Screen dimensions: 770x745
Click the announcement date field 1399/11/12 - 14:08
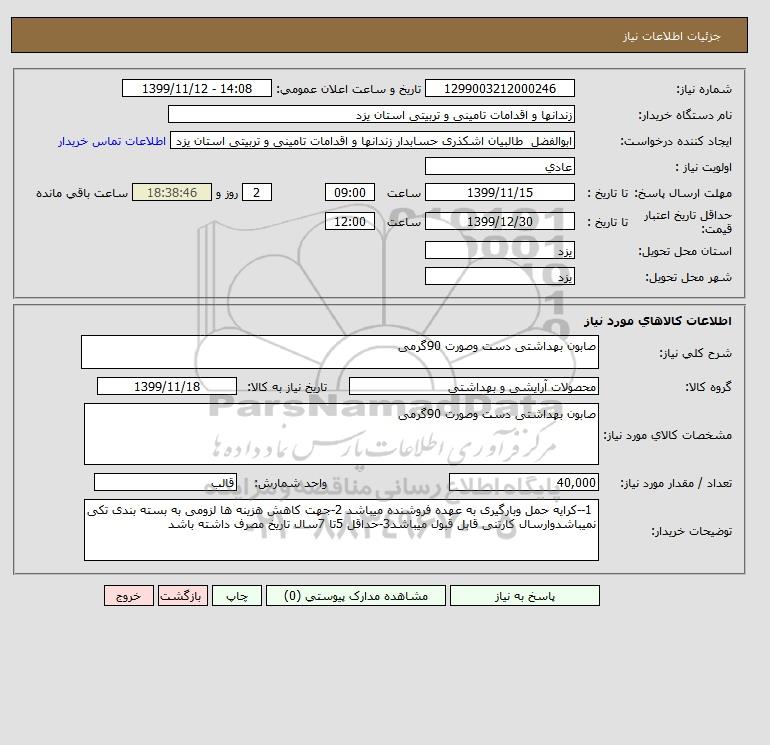[196, 88]
